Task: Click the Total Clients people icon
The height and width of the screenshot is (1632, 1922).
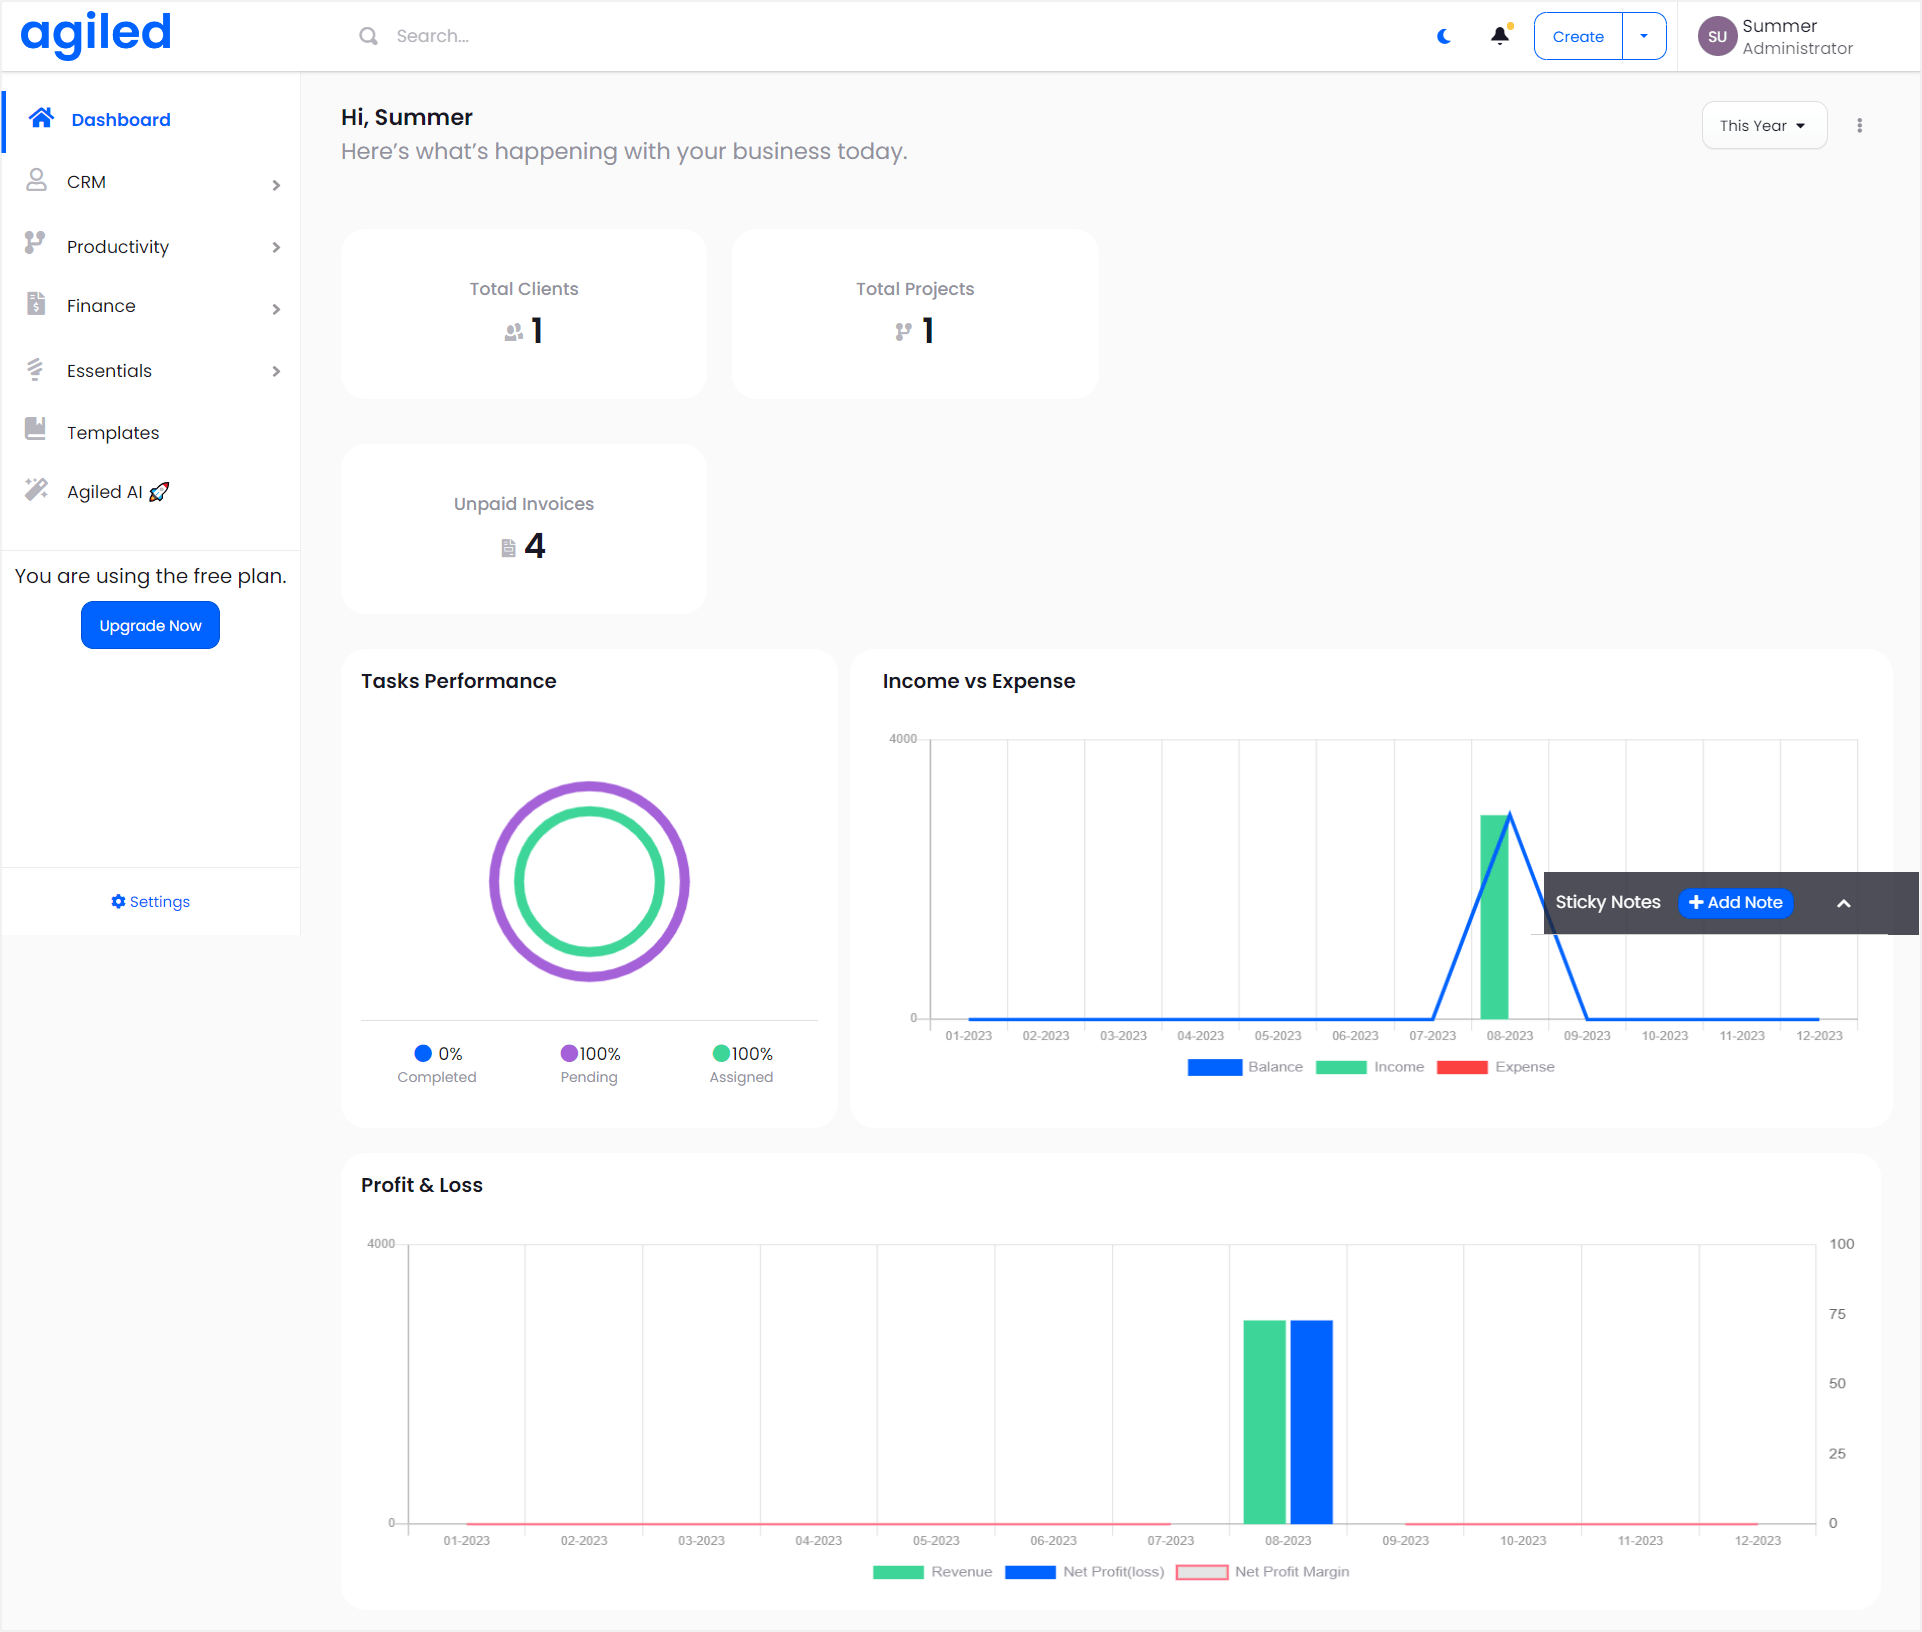Action: [514, 332]
